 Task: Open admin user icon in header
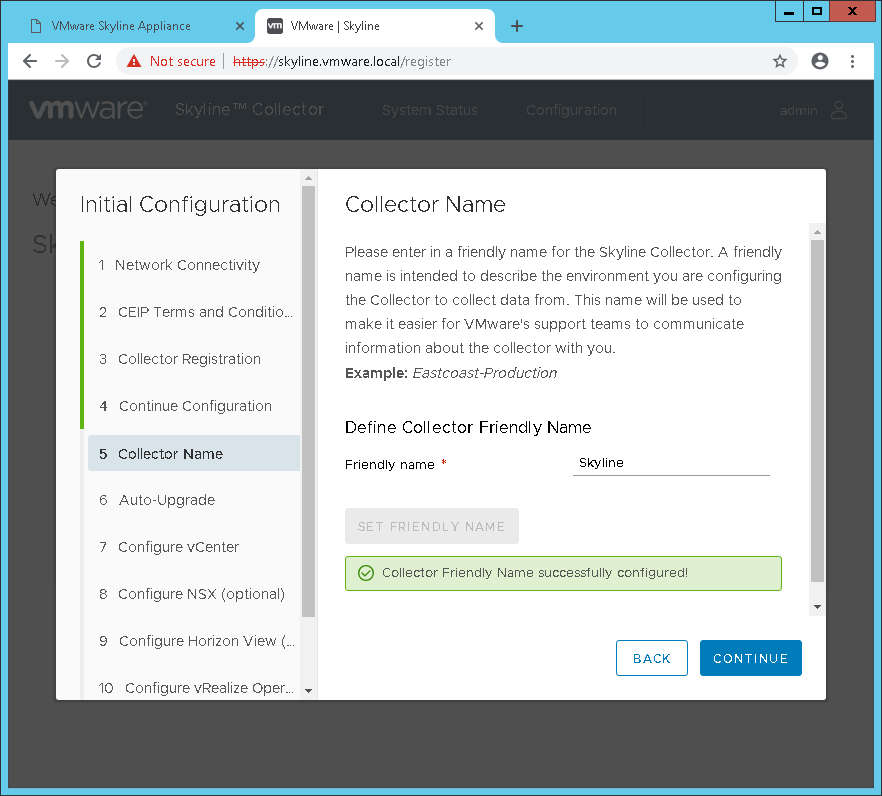[x=839, y=110]
